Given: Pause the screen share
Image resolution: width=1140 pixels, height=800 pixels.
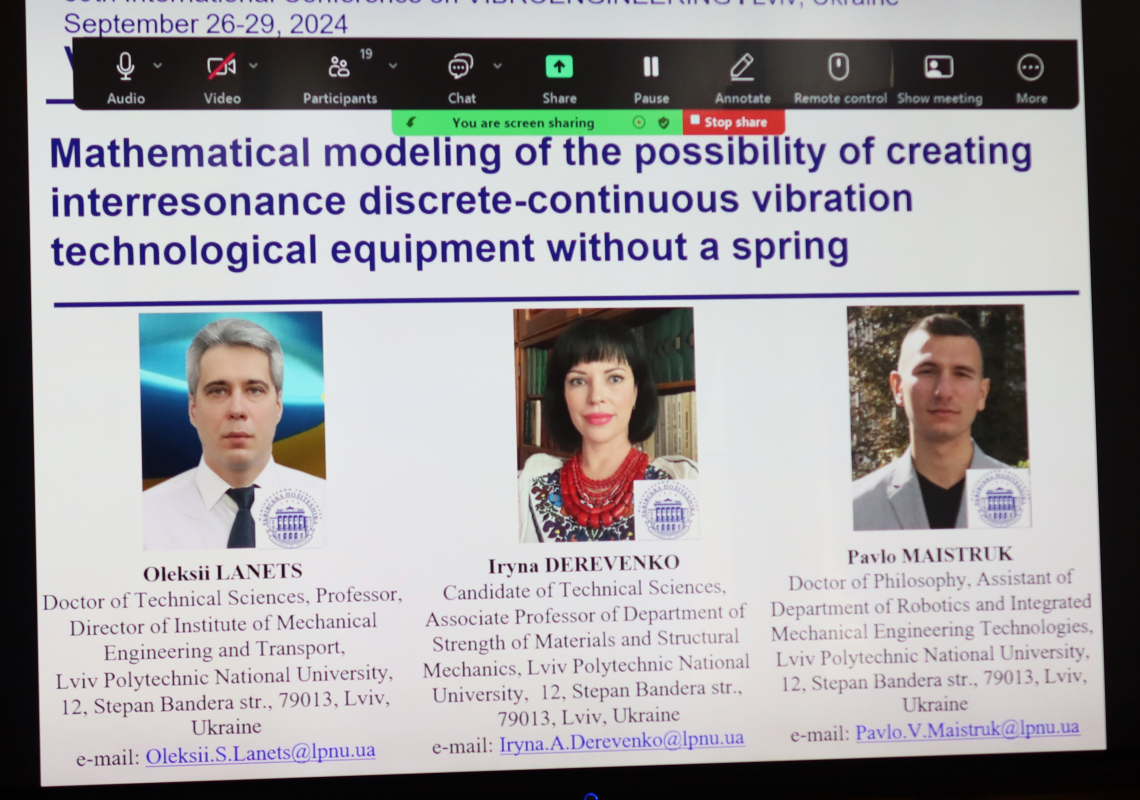Looking at the screenshot, I should coord(651,67).
